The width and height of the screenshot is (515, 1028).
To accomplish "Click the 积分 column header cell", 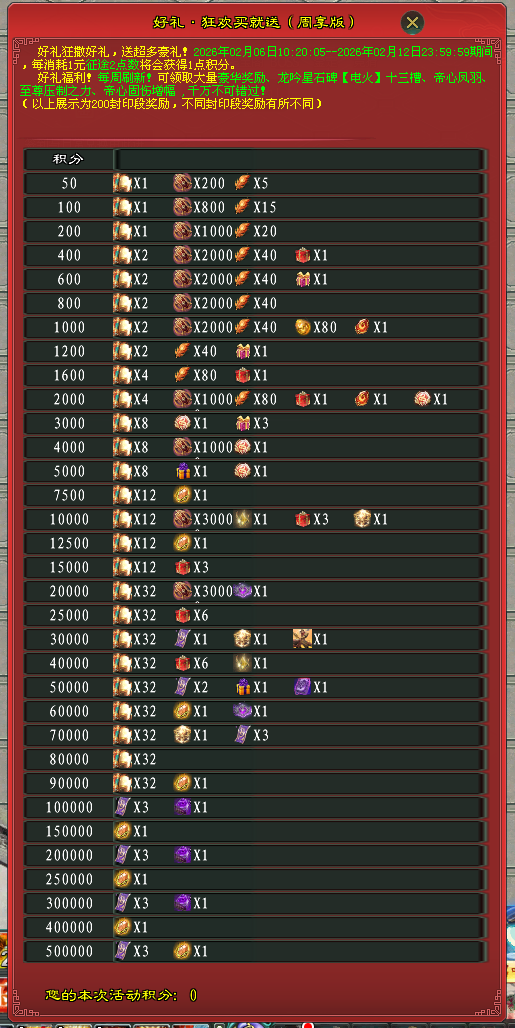I will [x=69, y=159].
